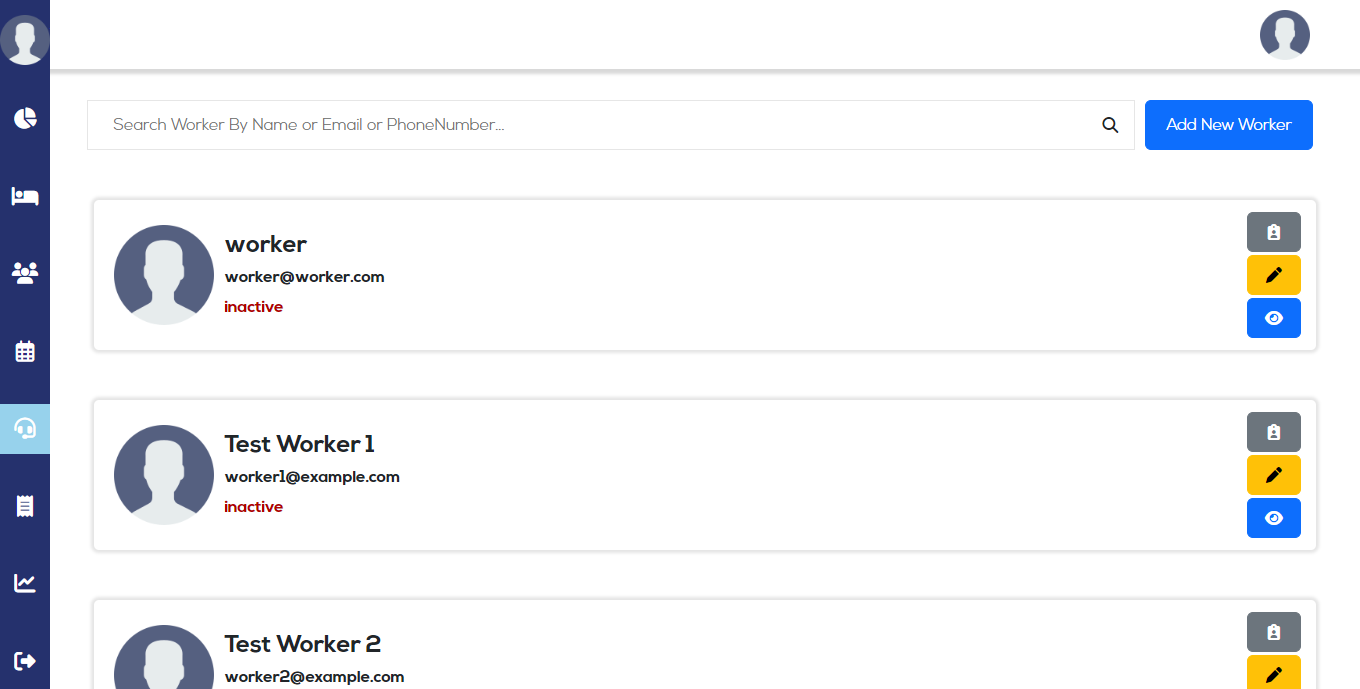
Task: Open the rooms bed icon in sidebar
Action: 25,196
